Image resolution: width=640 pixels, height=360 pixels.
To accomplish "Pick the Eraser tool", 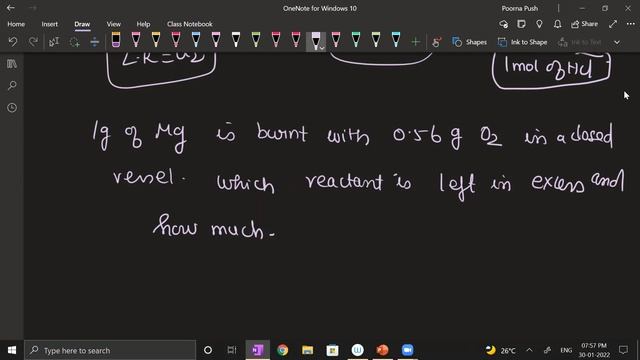I will pyautogui.click(x=116, y=40).
